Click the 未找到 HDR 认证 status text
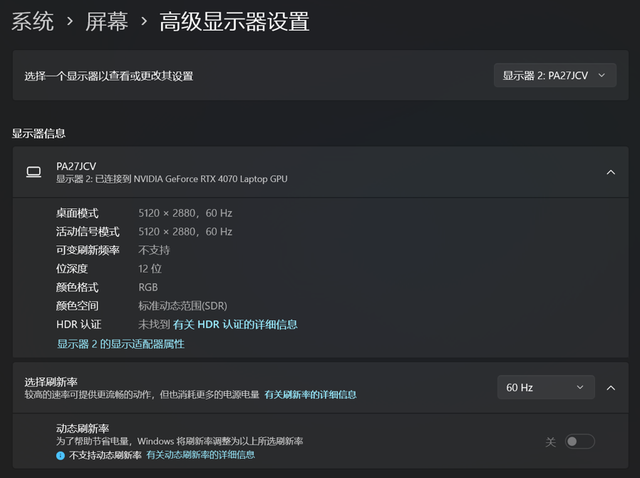Viewport: 640px width, 478px height. [154, 325]
